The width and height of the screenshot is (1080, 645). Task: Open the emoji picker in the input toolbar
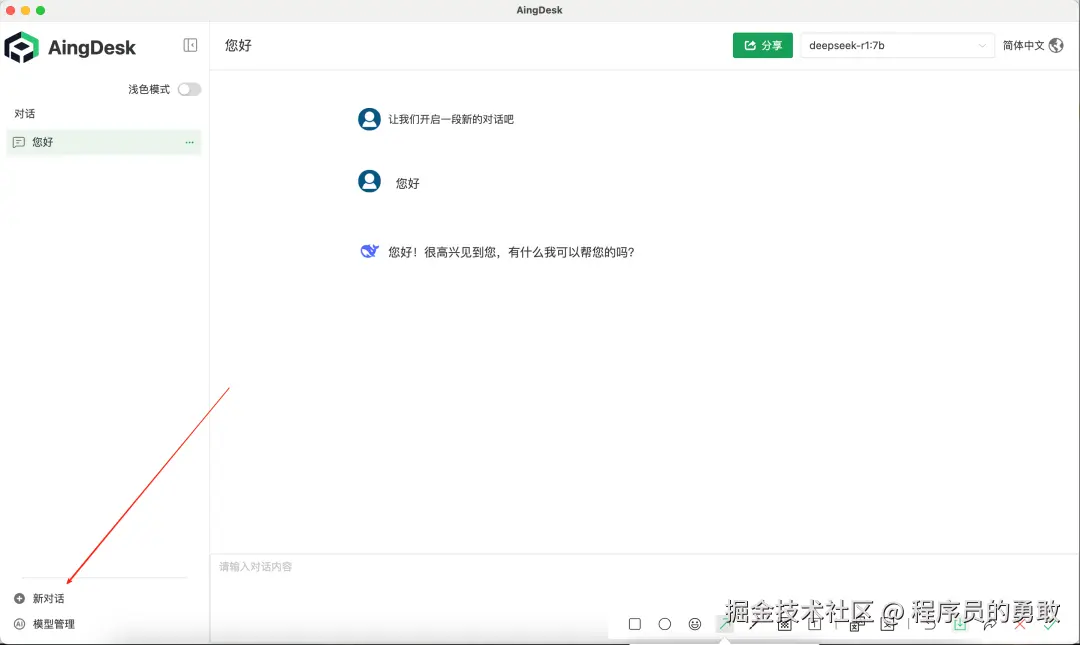(x=695, y=623)
